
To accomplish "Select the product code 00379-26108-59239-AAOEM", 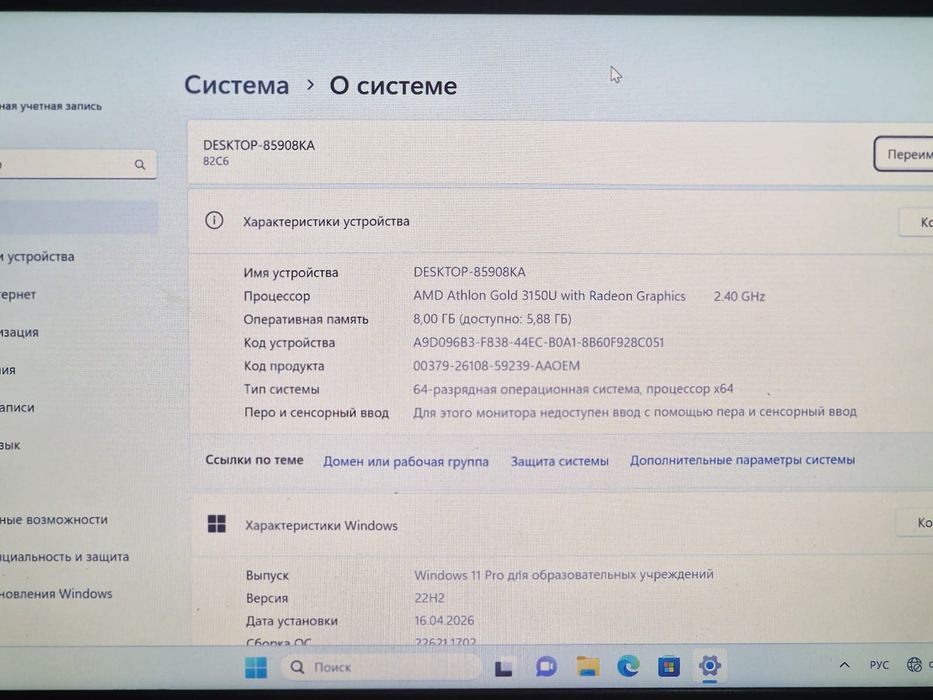I will (x=496, y=365).
